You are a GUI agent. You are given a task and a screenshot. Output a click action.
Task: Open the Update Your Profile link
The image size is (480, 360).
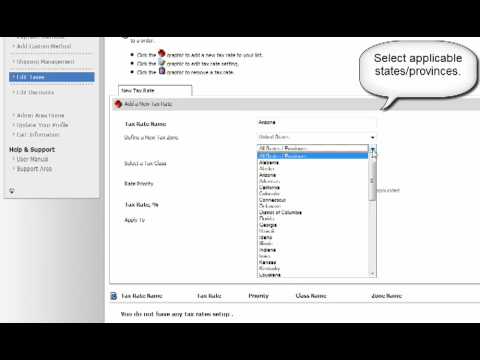(42, 125)
